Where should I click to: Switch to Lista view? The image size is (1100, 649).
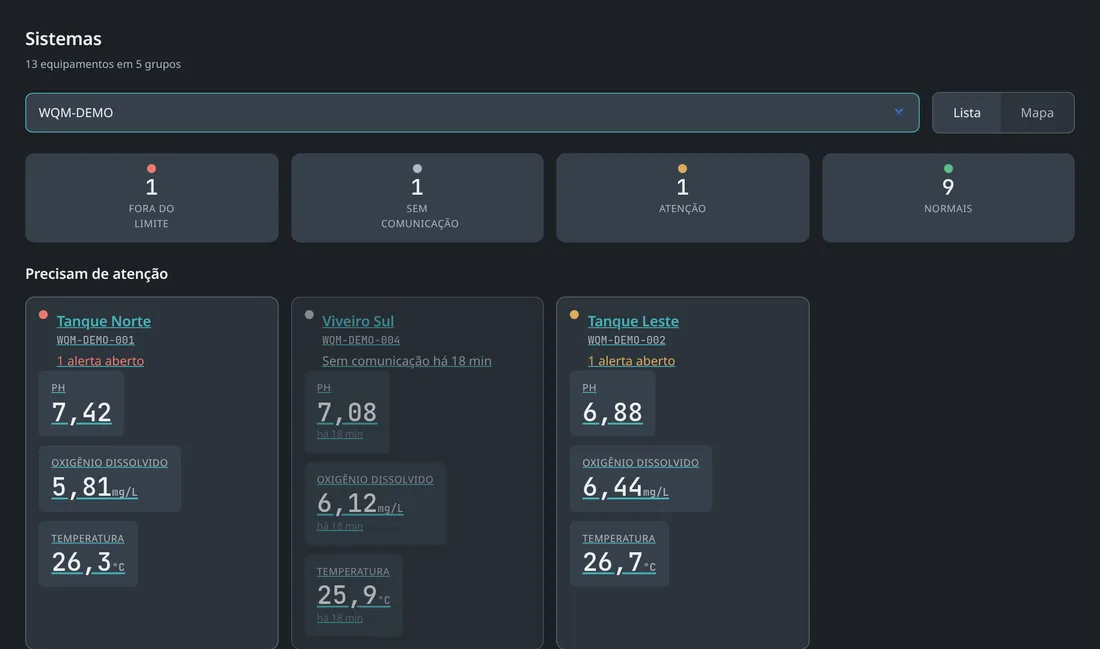coord(967,112)
